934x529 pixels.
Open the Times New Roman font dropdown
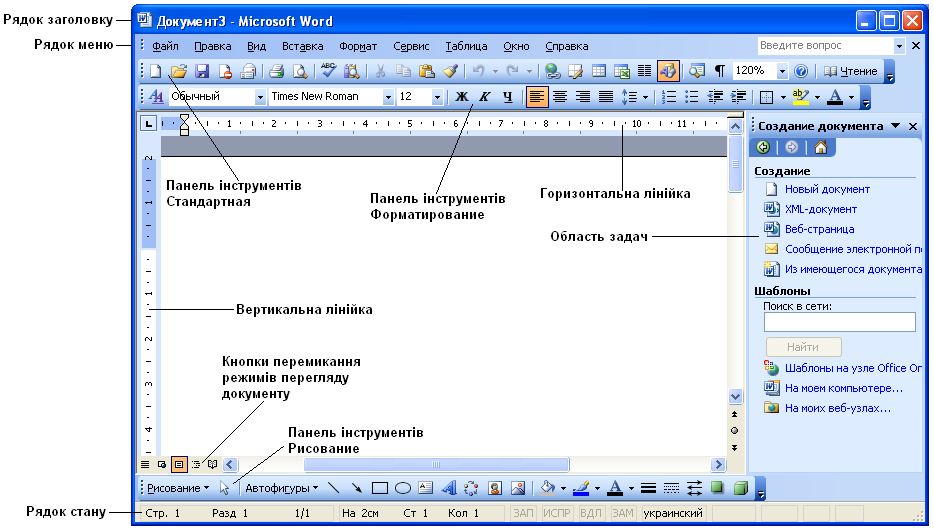click(388, 97)
